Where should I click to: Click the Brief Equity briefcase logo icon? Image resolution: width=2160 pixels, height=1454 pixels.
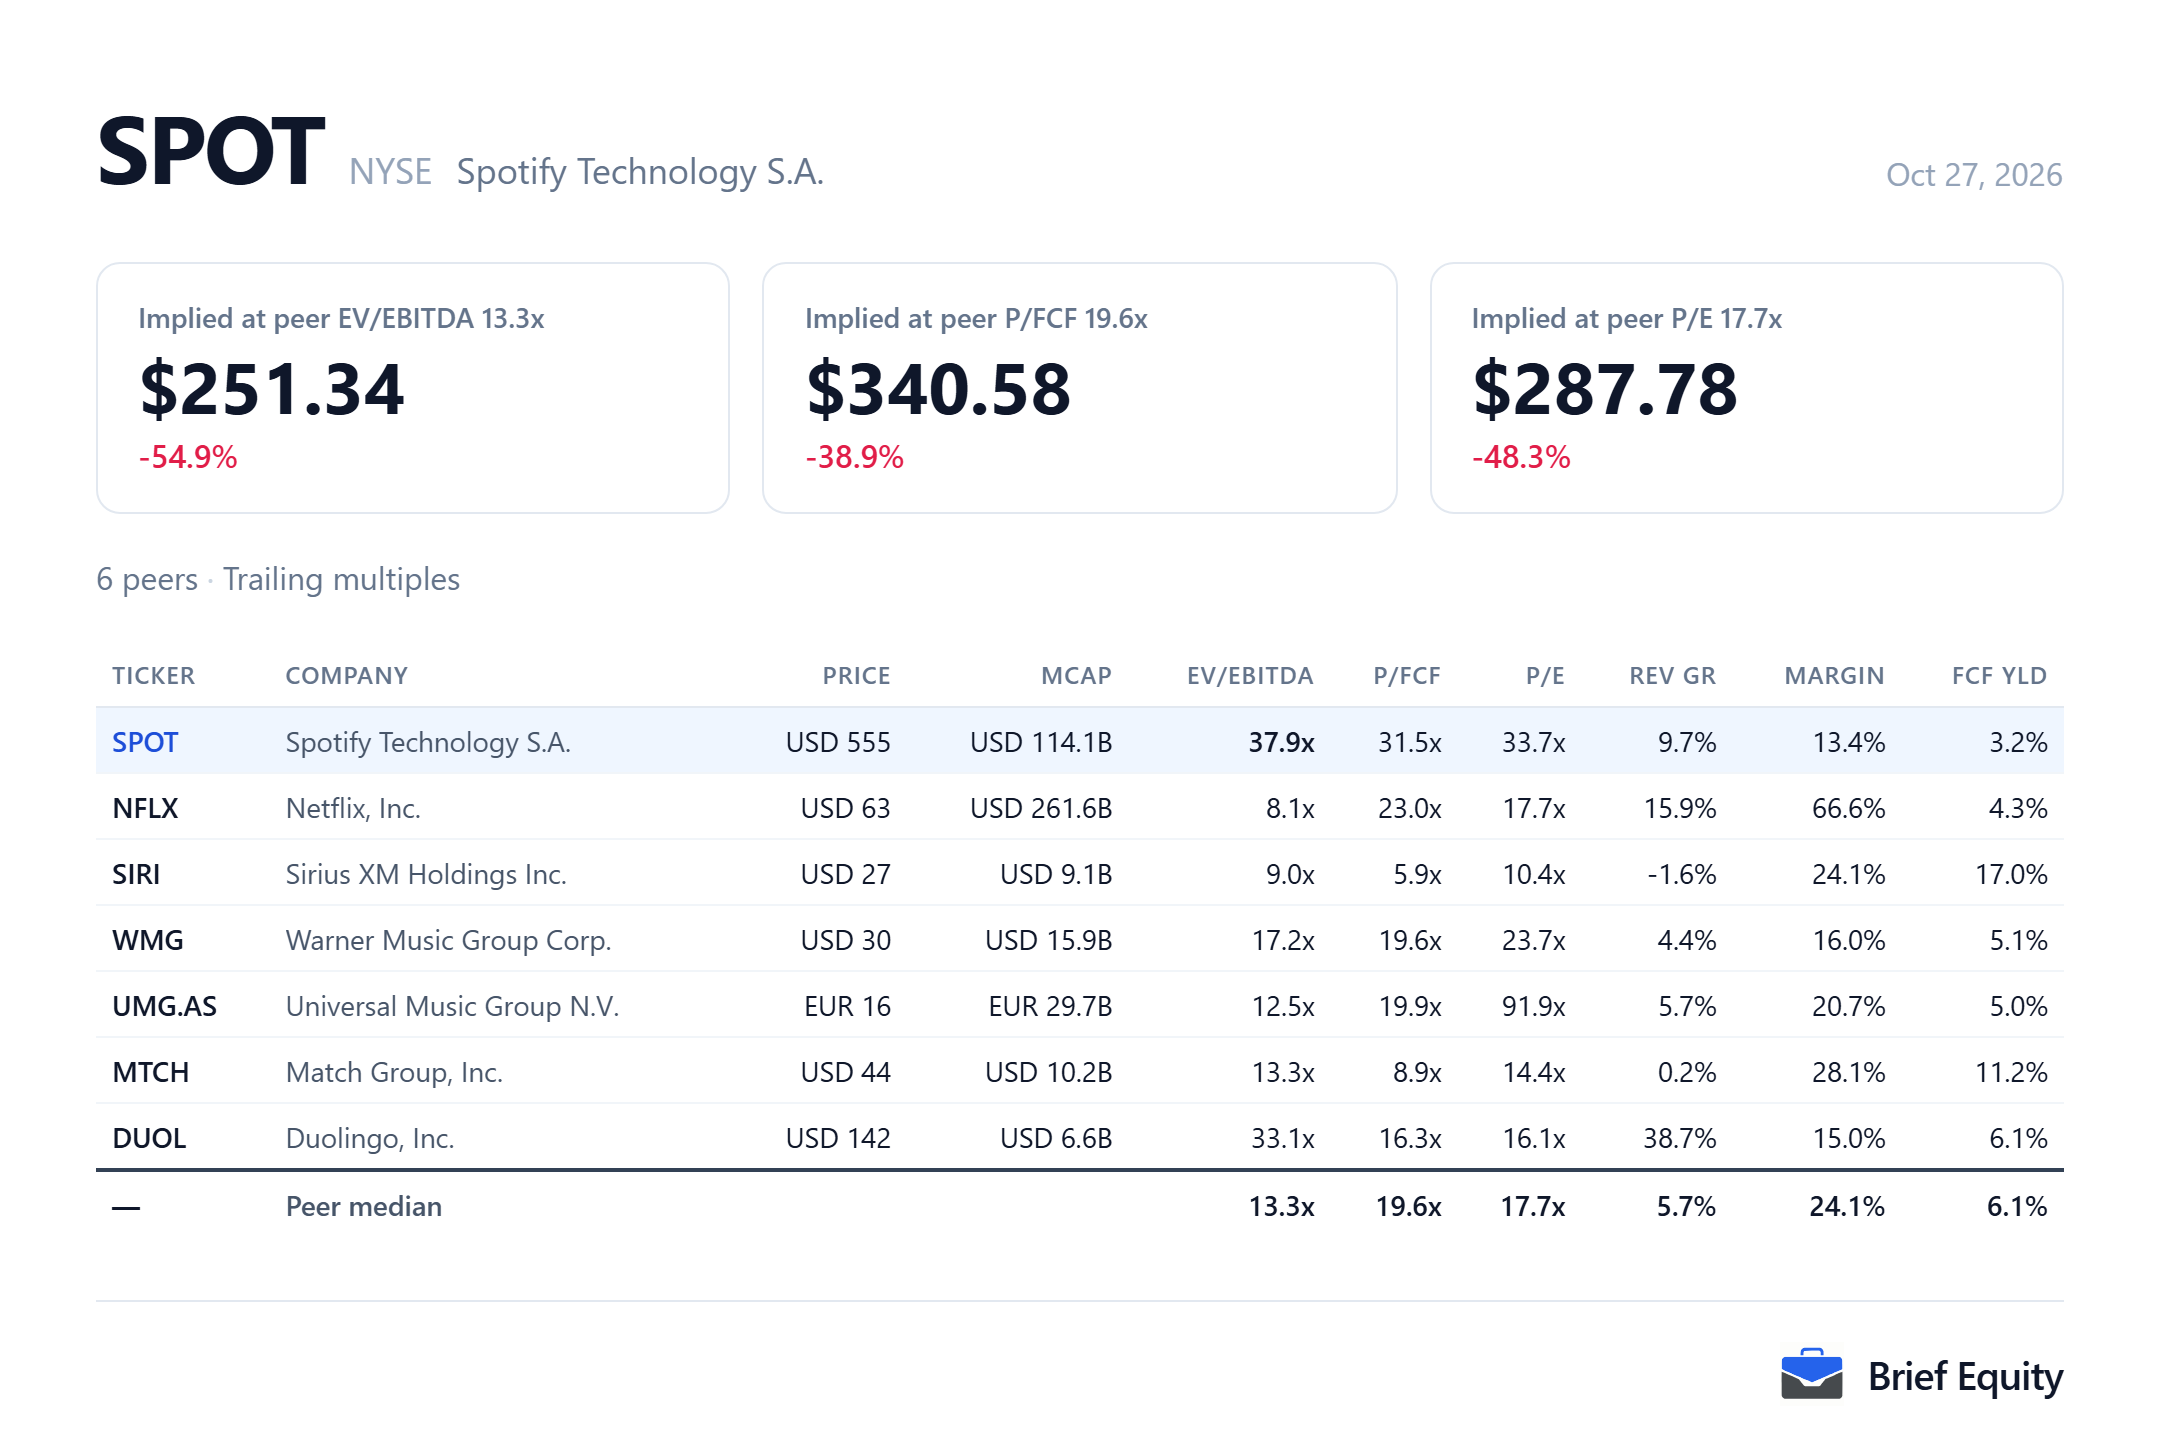coord(1811,1375)
